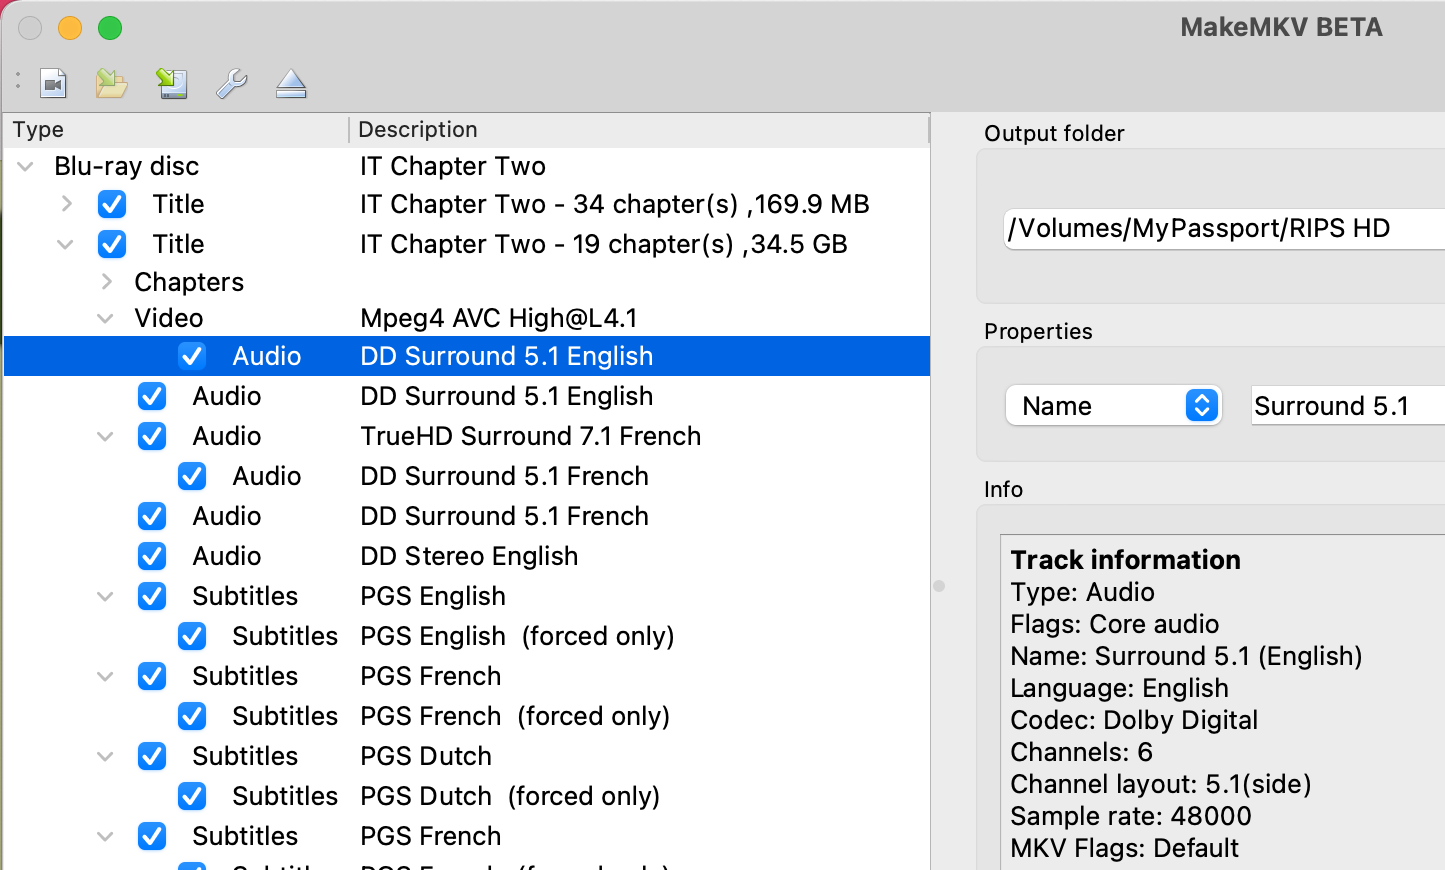The height and width of the screenshot is (870, 1445).
Task: Expand the 34 chapter(s) Title node
Action: click(67, 204)
